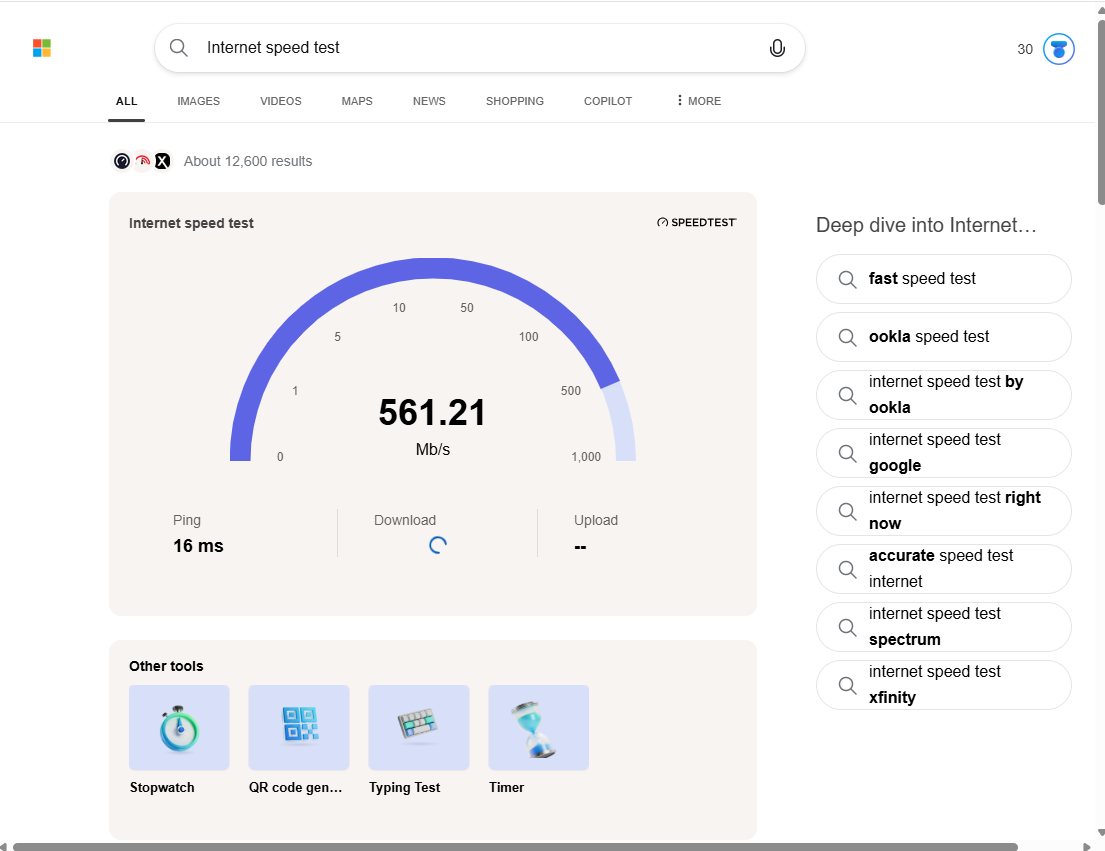Click search icon of ookla speed test suggestion

pyautogui.click(x=847, y=337)
